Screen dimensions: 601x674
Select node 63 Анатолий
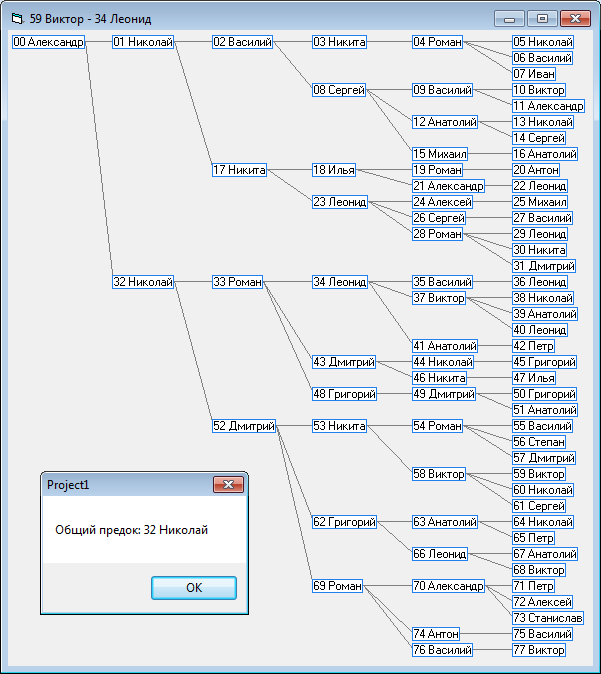coord(445,522)
